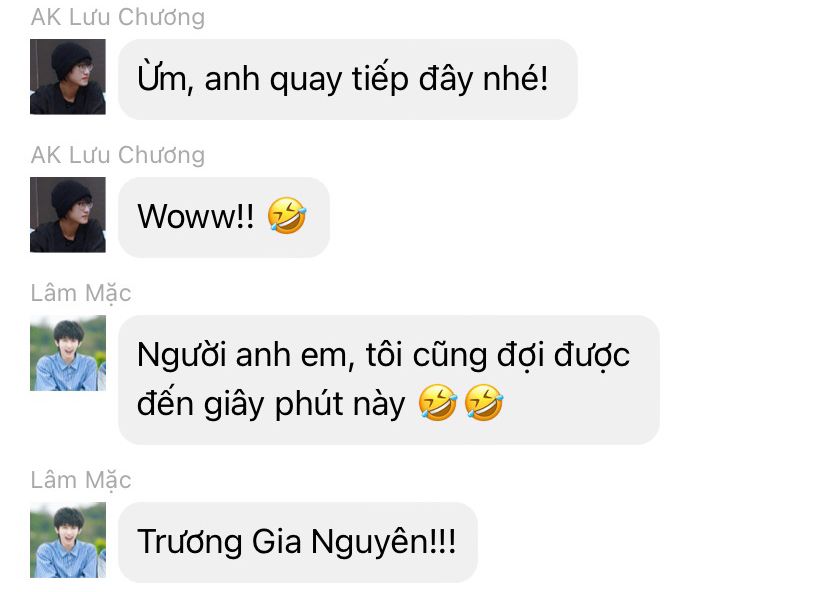This screenshot has height=592, width=828.
Task: Select the 'Trương Gia Nguyên!!!' message bubble
Action: [x=298, y=542]
